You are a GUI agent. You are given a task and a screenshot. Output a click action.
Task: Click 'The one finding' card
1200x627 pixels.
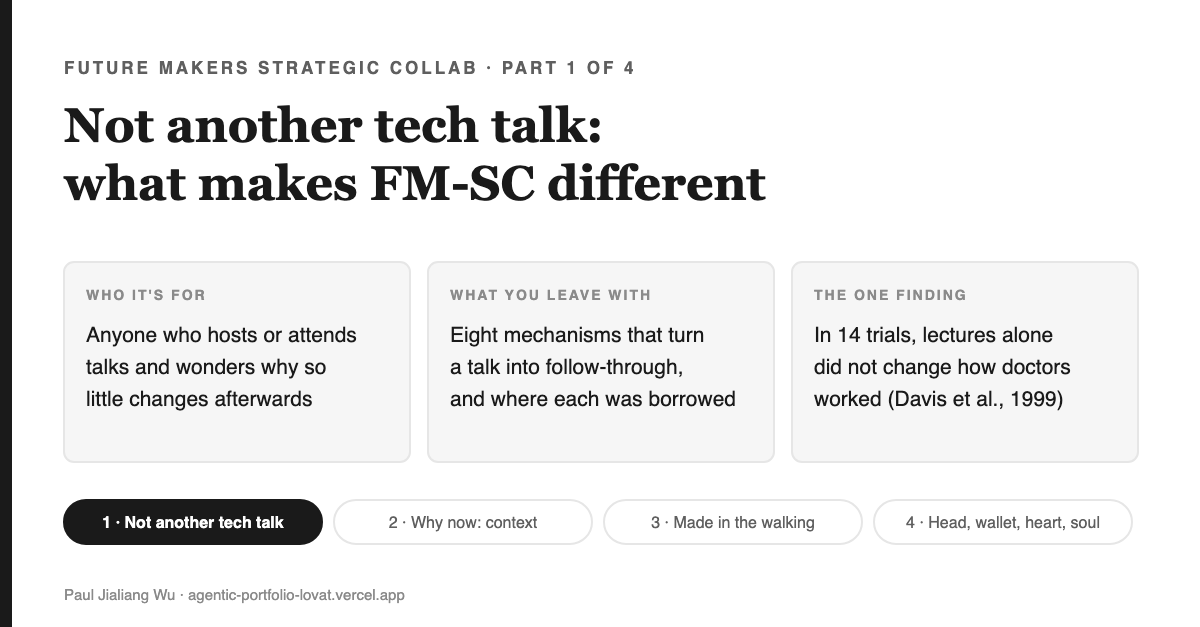coord(965,362)
